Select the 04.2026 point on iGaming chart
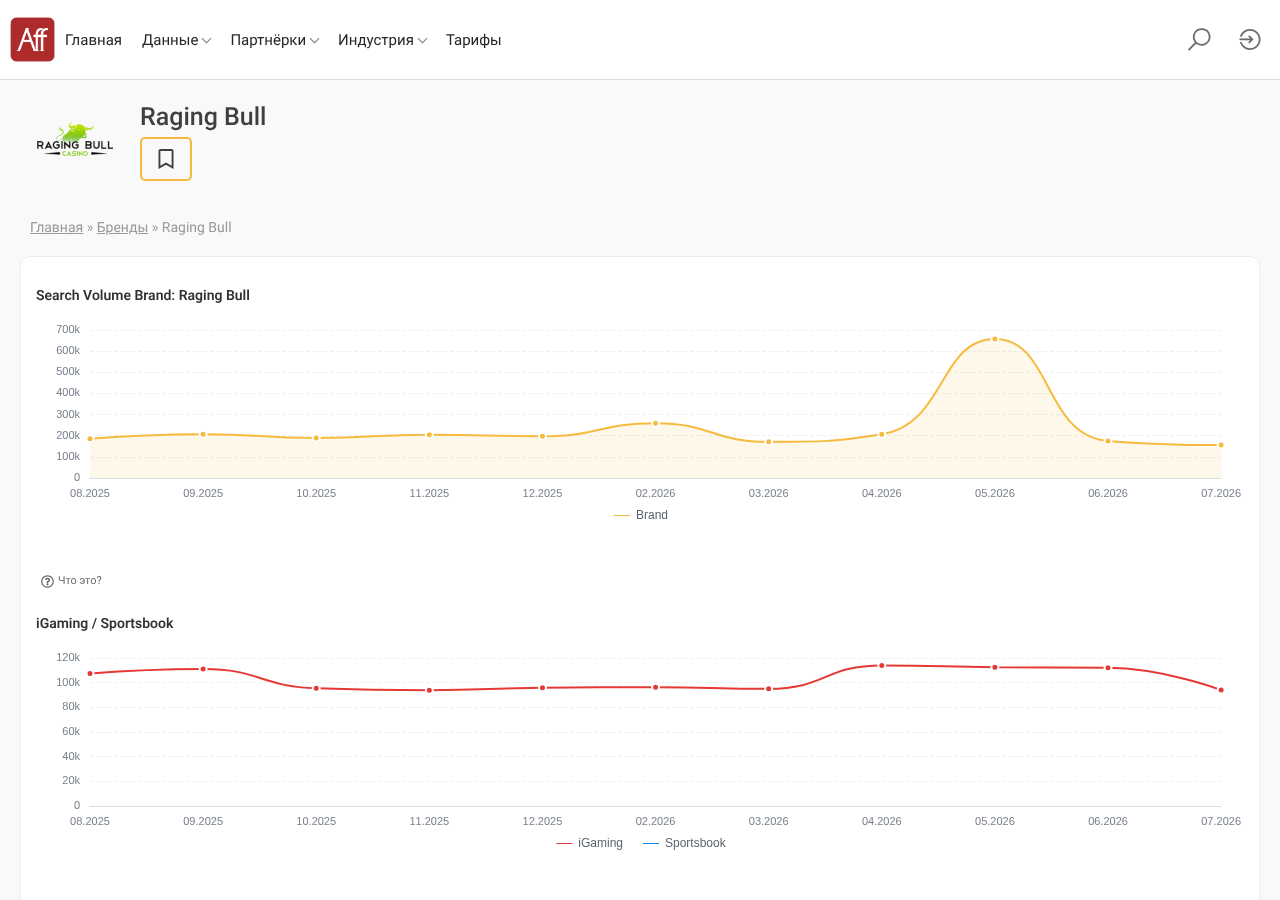The image size is (1280, 900). (x=882, y=665)
